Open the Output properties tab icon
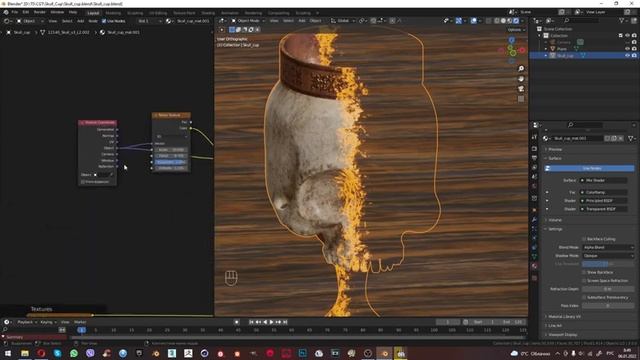 point(534,158)
